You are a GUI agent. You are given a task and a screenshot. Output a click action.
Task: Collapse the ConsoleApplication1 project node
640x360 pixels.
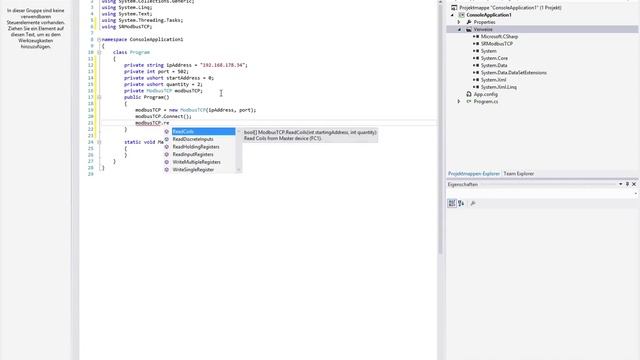(x=452, y=15)
